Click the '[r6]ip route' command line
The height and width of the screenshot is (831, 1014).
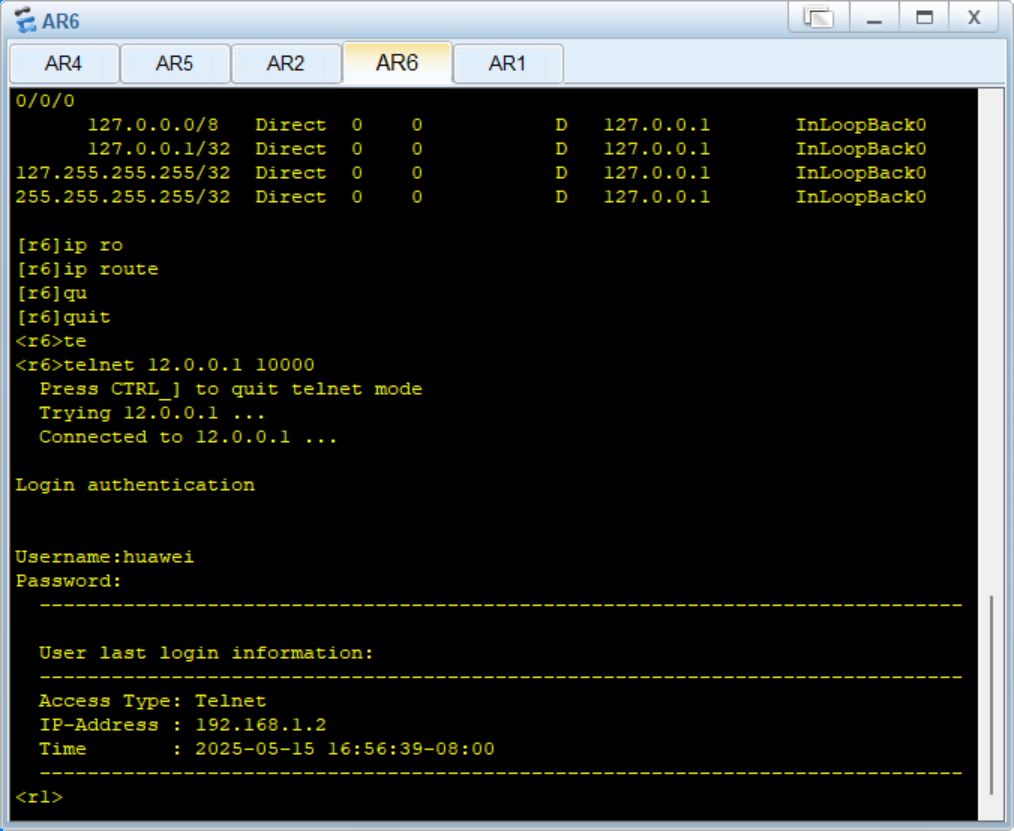pos(87,269)
